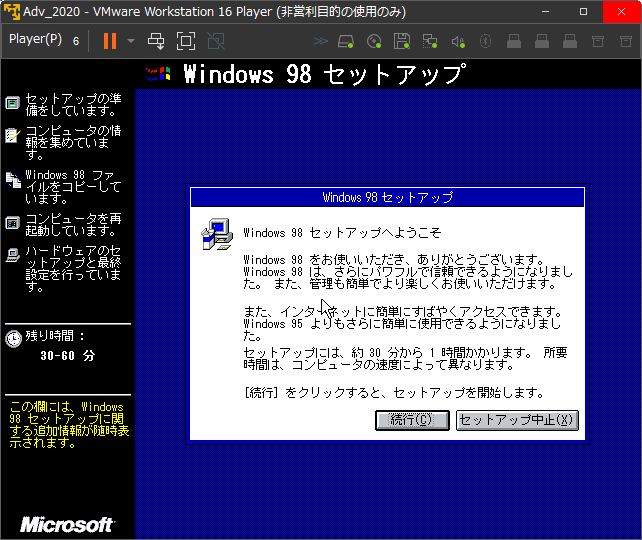This screenshot has width=642, height=540.
Task: Open the power options dropdown arrow
Action: click(x=131, y=41)
